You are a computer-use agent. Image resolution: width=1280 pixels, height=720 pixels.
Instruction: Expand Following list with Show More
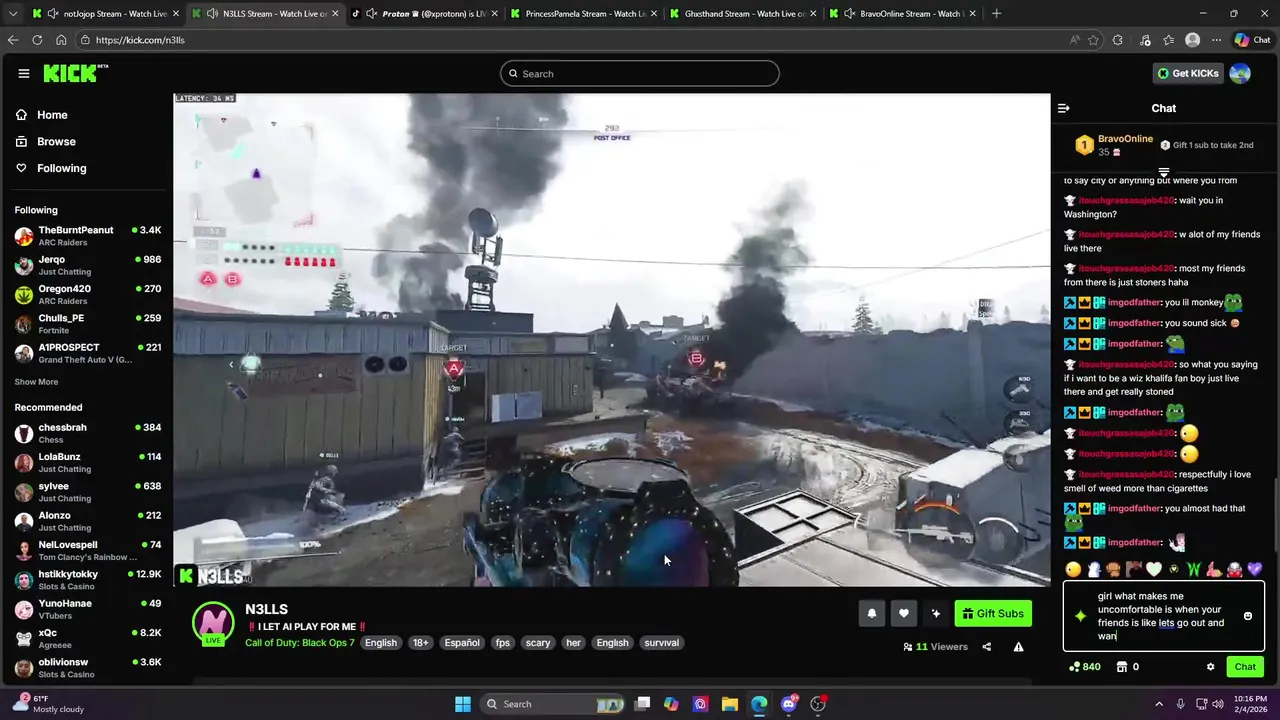(36, 382)
